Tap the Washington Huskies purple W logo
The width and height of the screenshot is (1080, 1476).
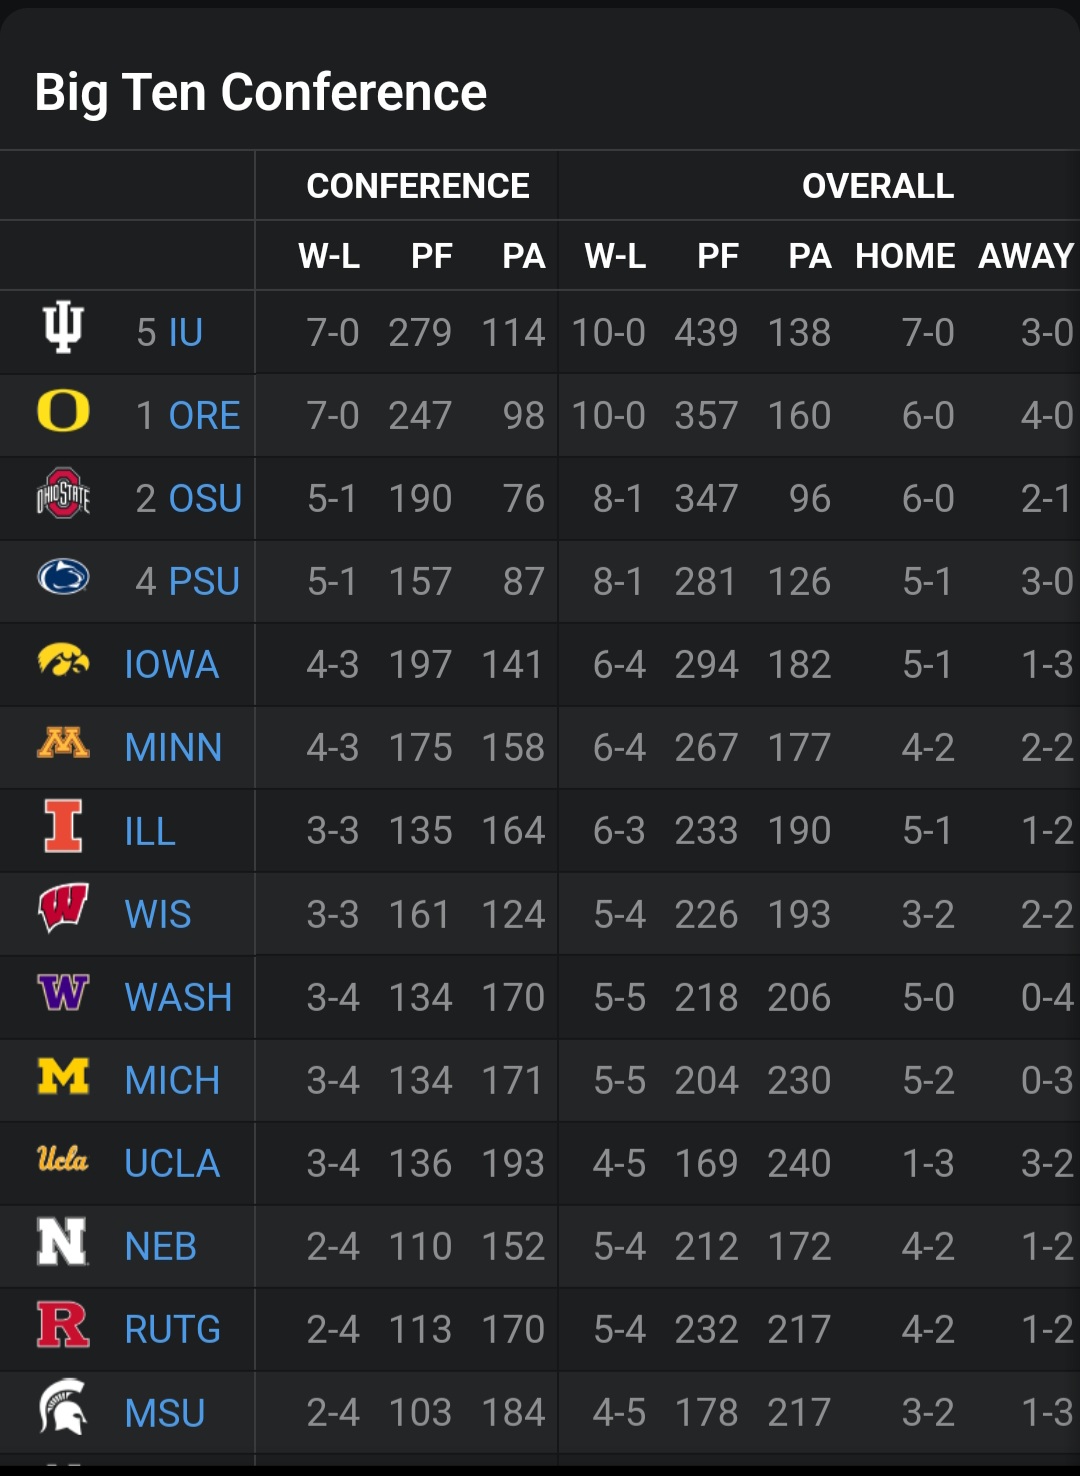coord(63,991)
